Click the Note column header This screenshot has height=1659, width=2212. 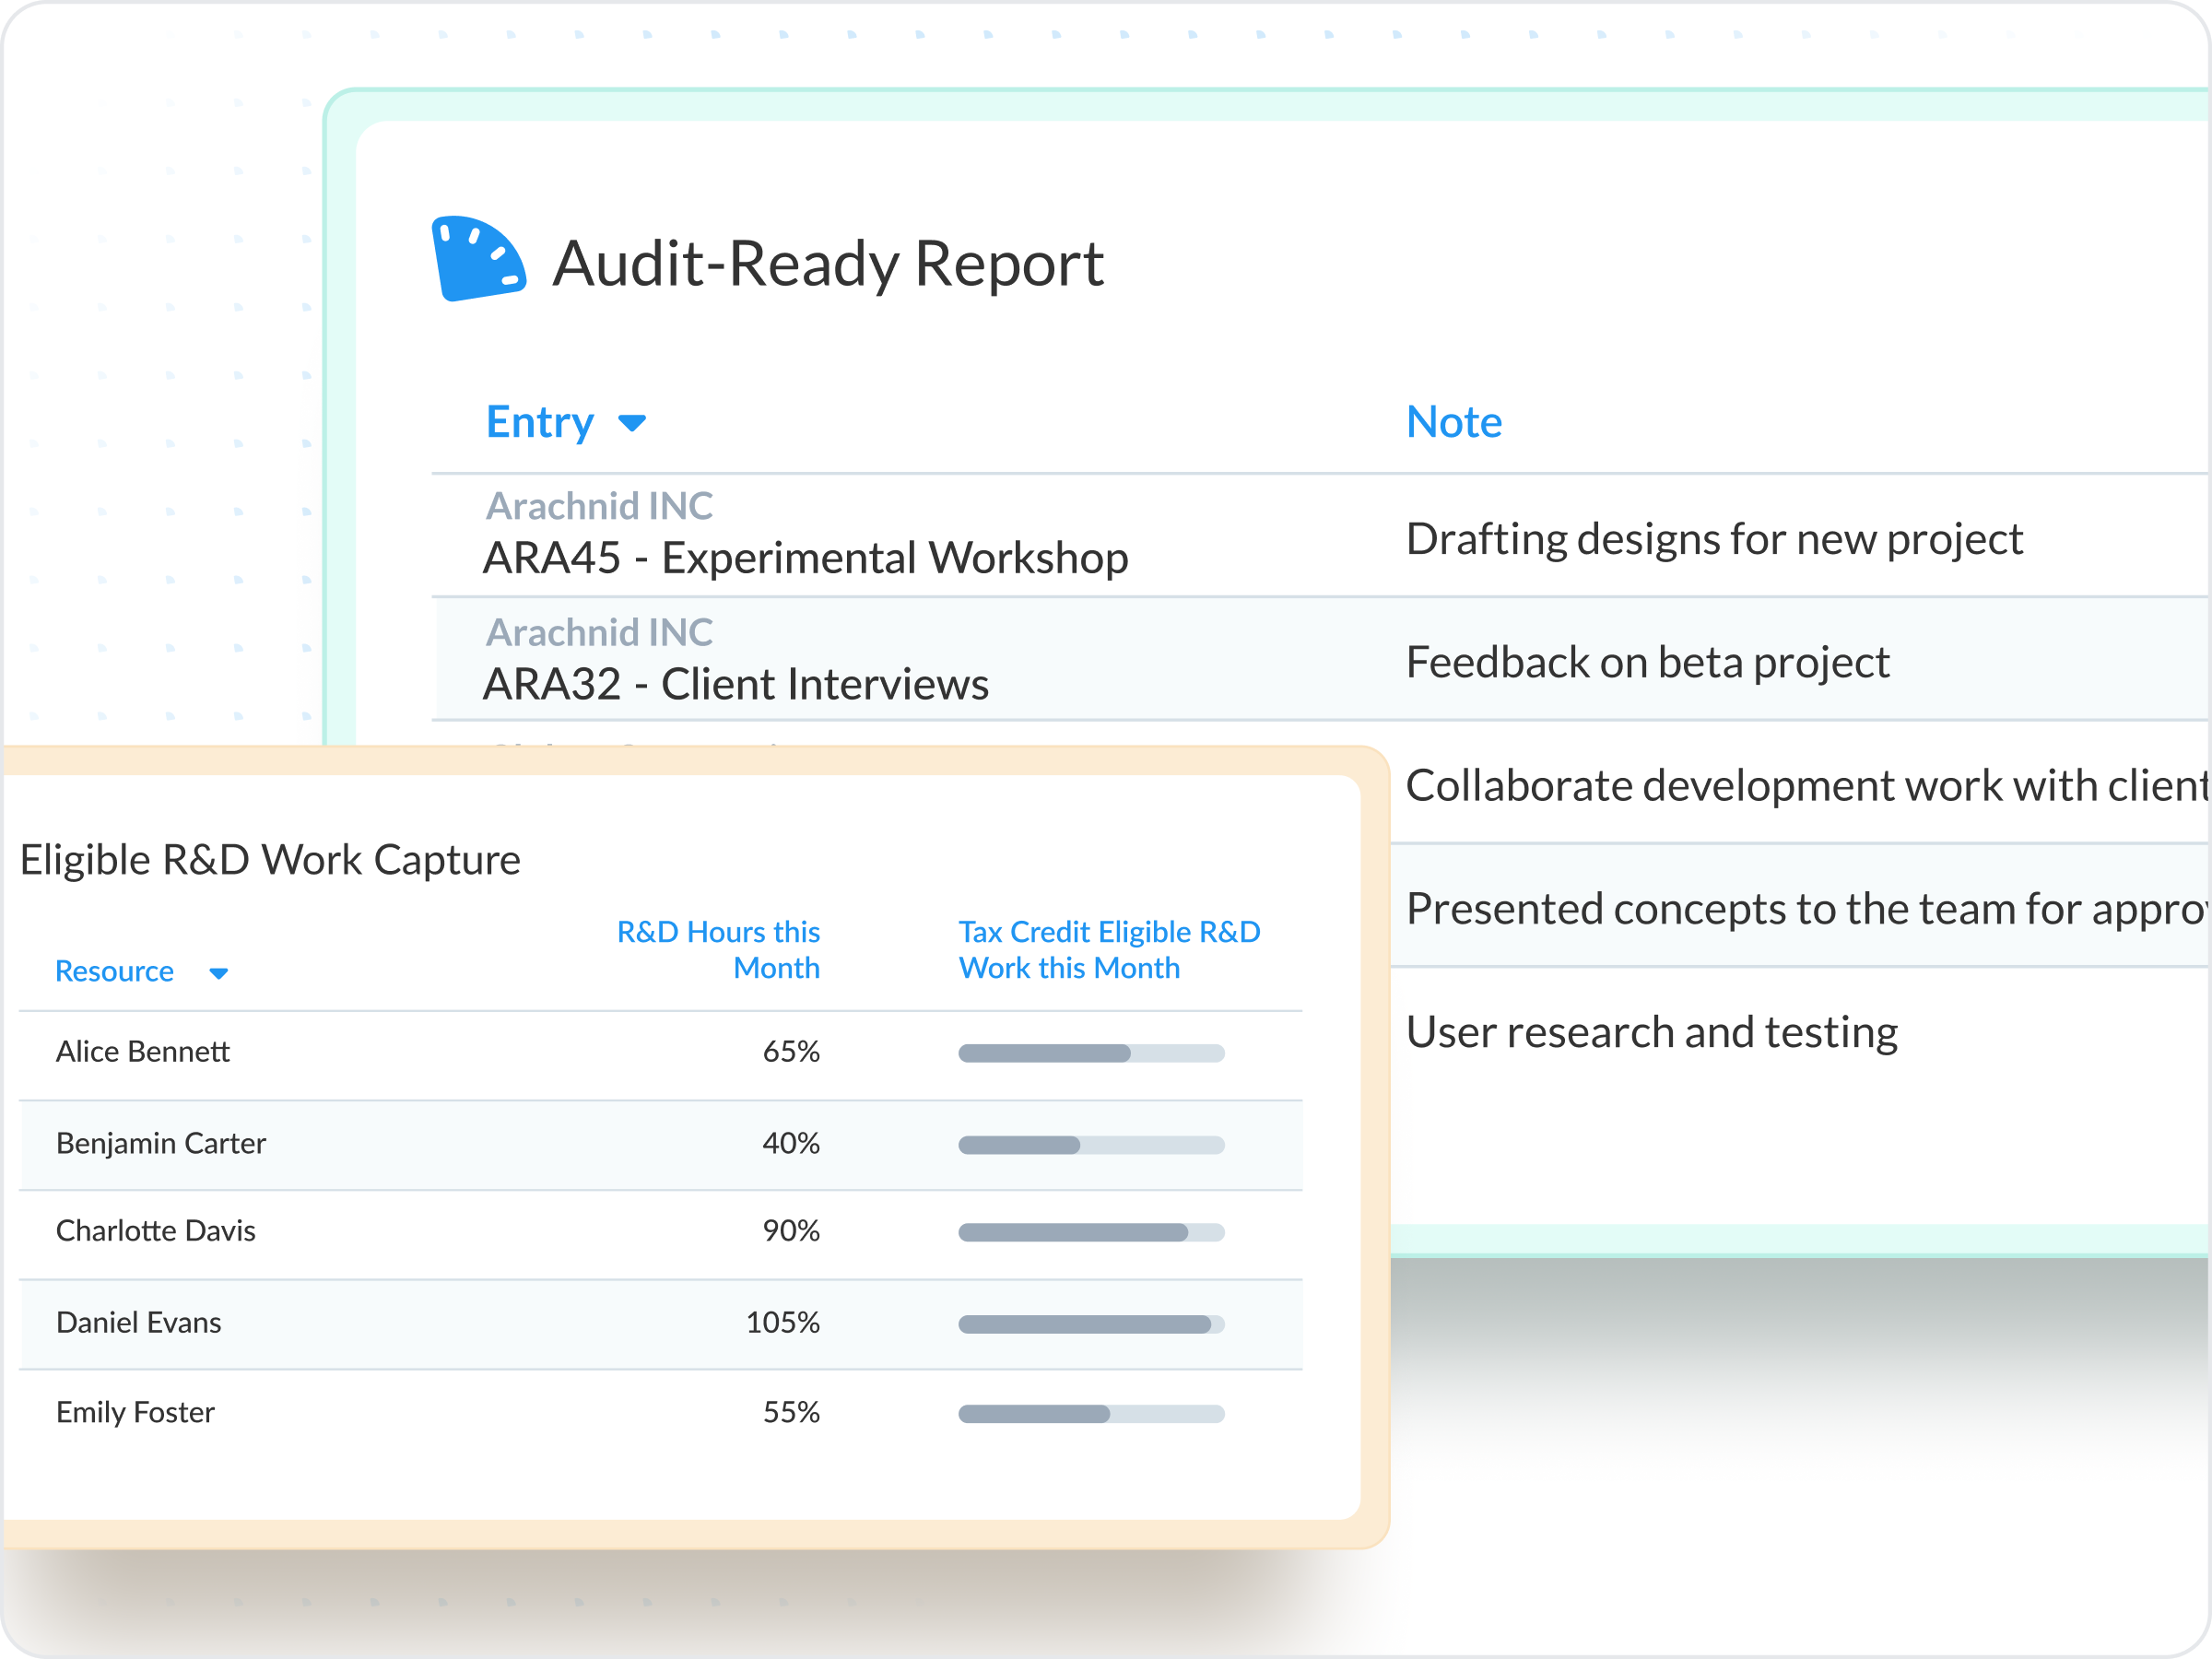coord(1453,422)
